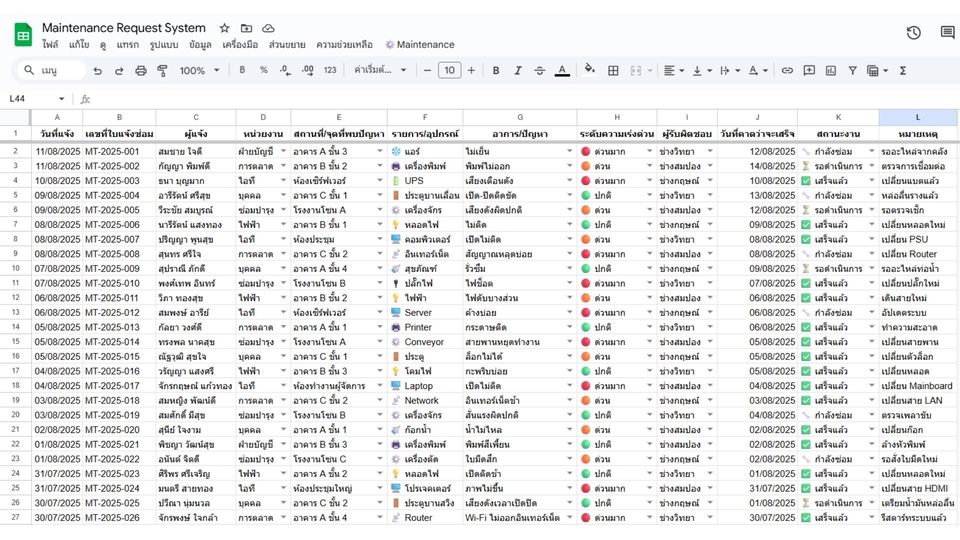Click the document title Maintenance Request System
The height and width of the screenshot is (540, 960).
point(124,28)
